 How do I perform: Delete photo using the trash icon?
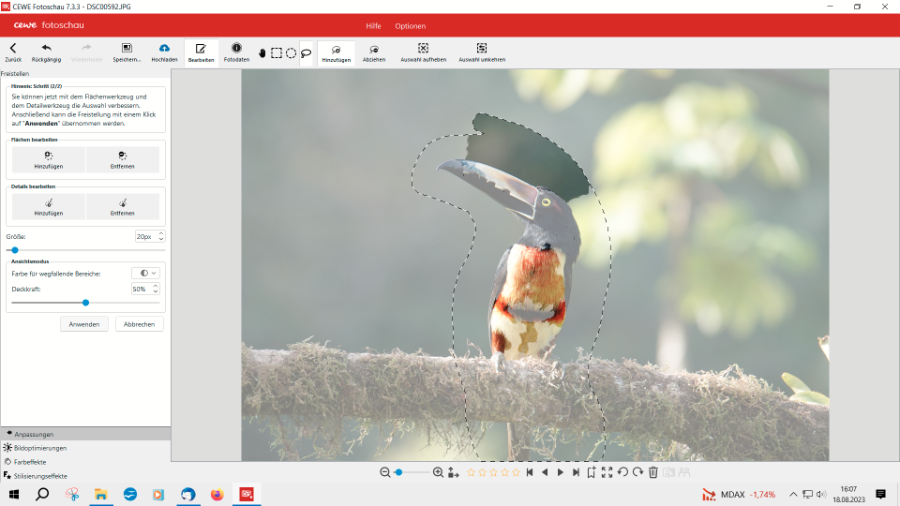(653, 472)
